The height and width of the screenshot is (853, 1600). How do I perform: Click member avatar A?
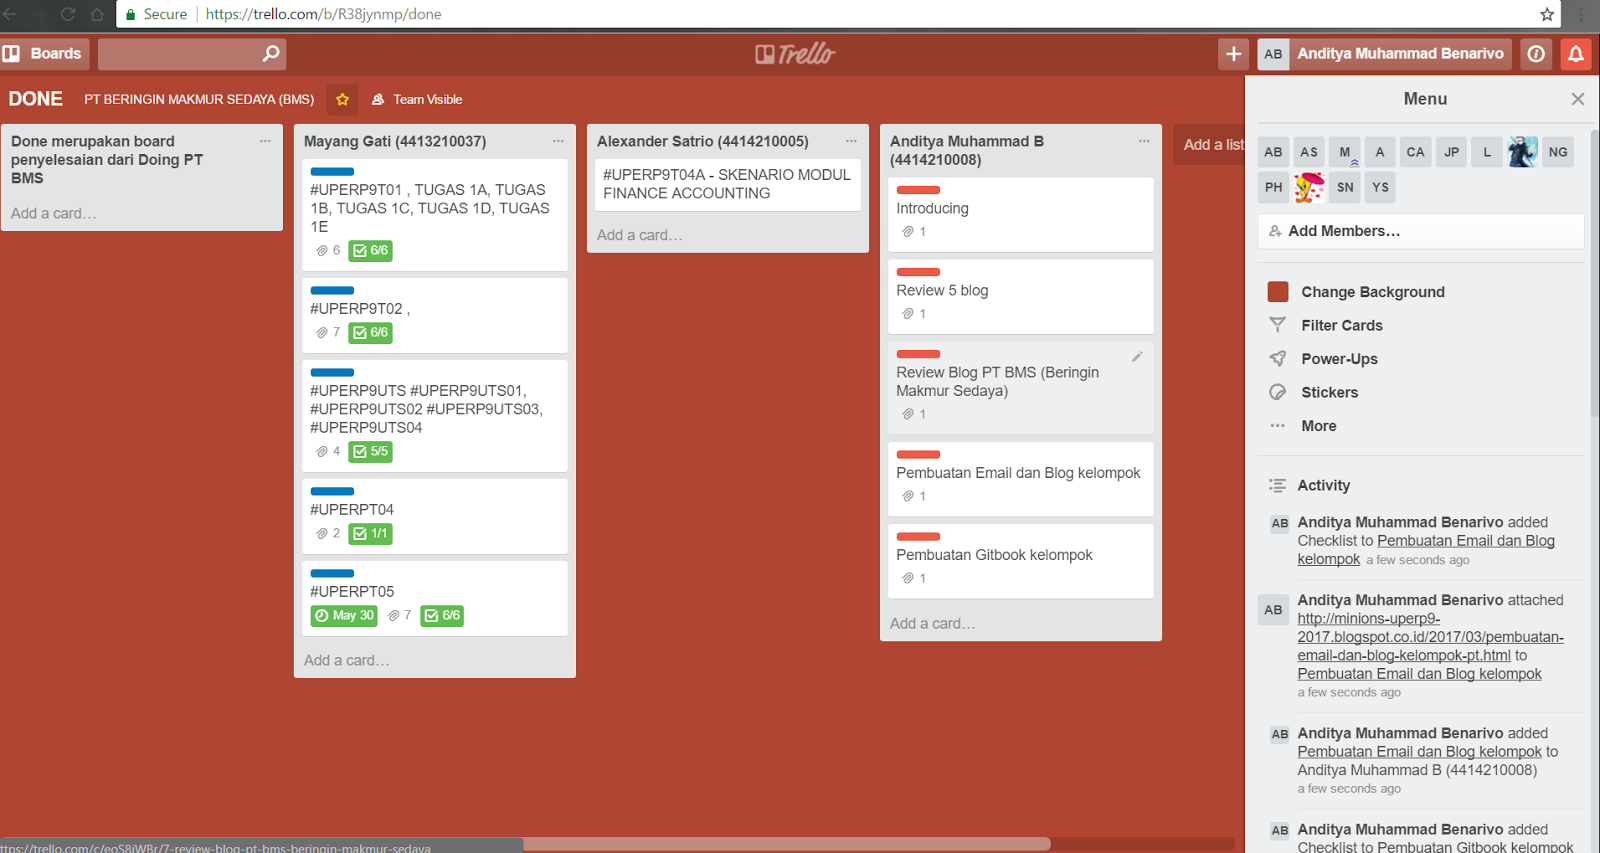[x=1380, y=152]
